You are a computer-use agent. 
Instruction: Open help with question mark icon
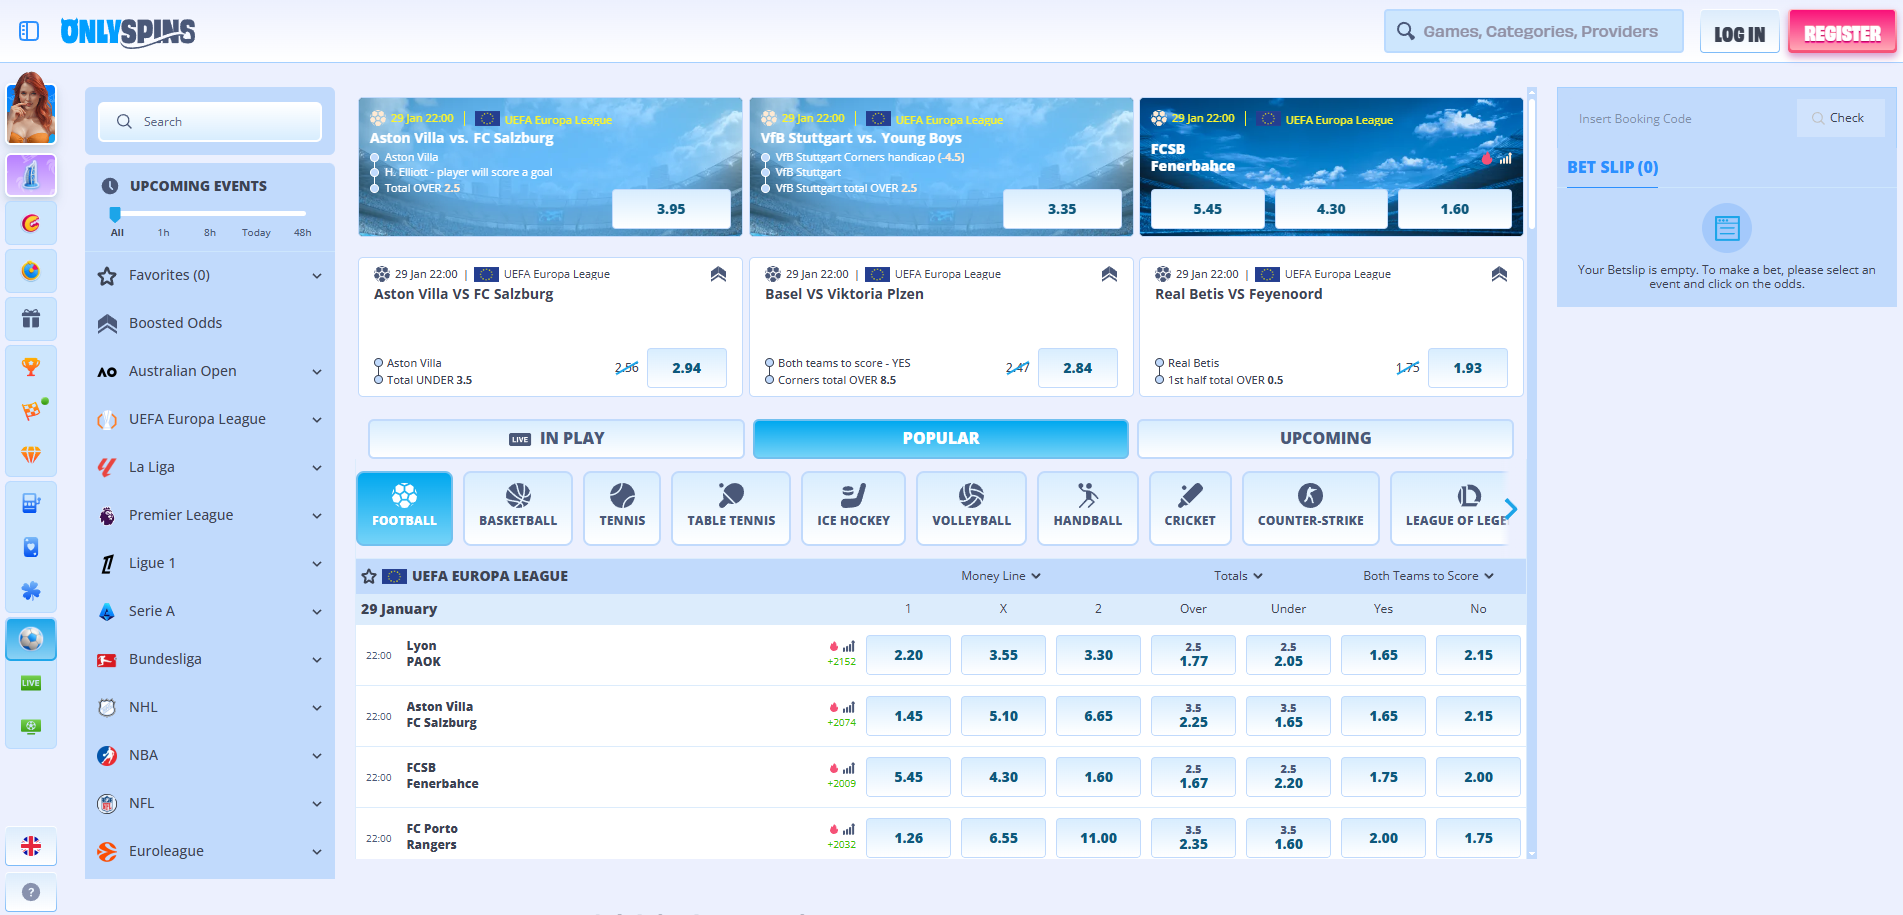coord(31,892)
